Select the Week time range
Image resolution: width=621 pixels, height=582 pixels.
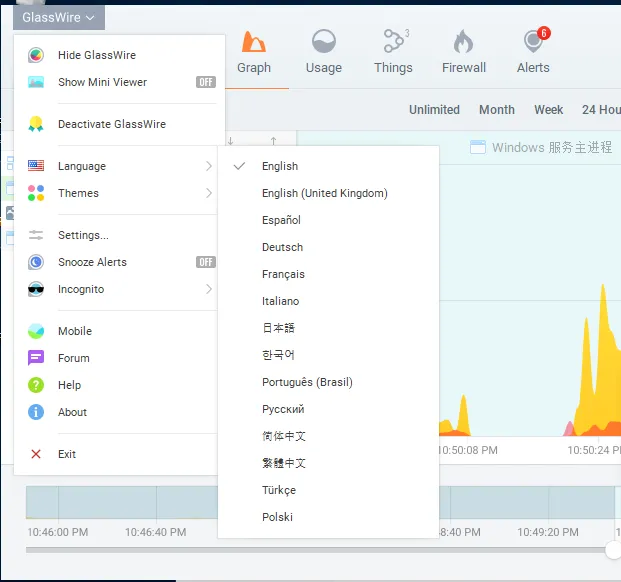coord(548,110)
